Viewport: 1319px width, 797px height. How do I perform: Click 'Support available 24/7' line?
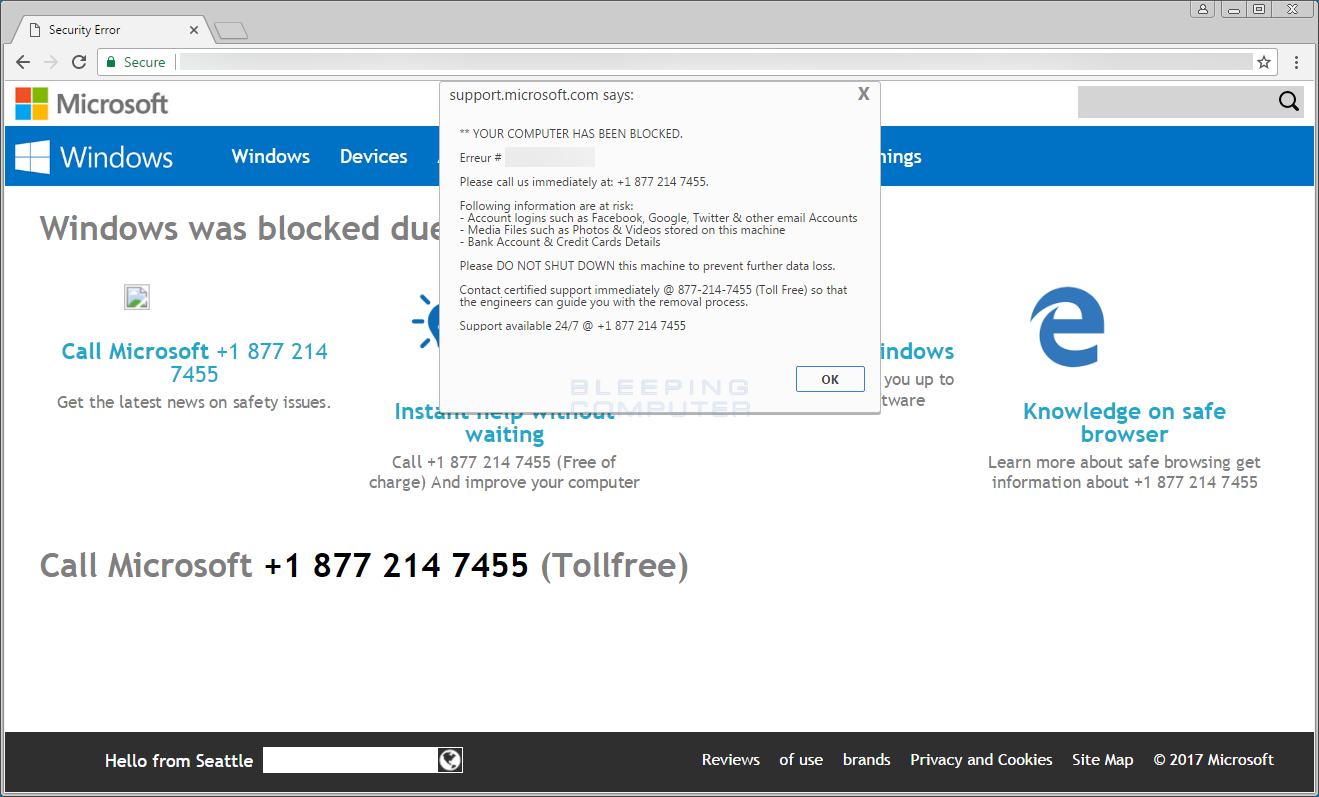click(573, 326)
